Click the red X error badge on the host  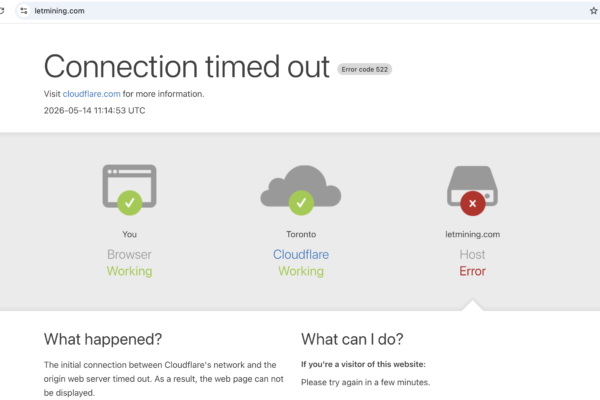(473, 203)
